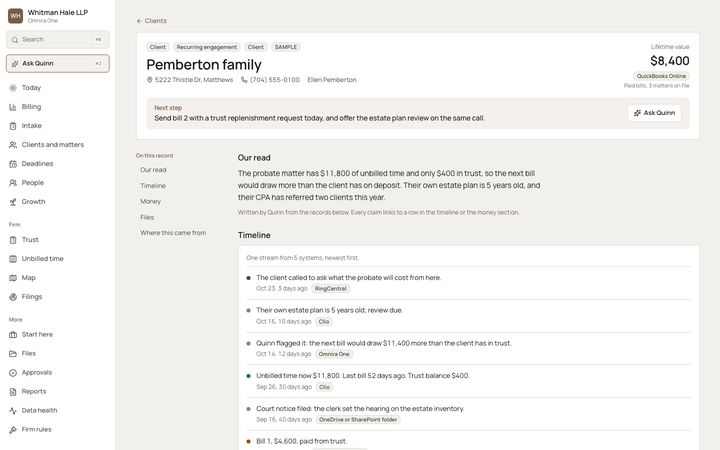
Task: Open Data health in the sidebar
Action: 57,411
